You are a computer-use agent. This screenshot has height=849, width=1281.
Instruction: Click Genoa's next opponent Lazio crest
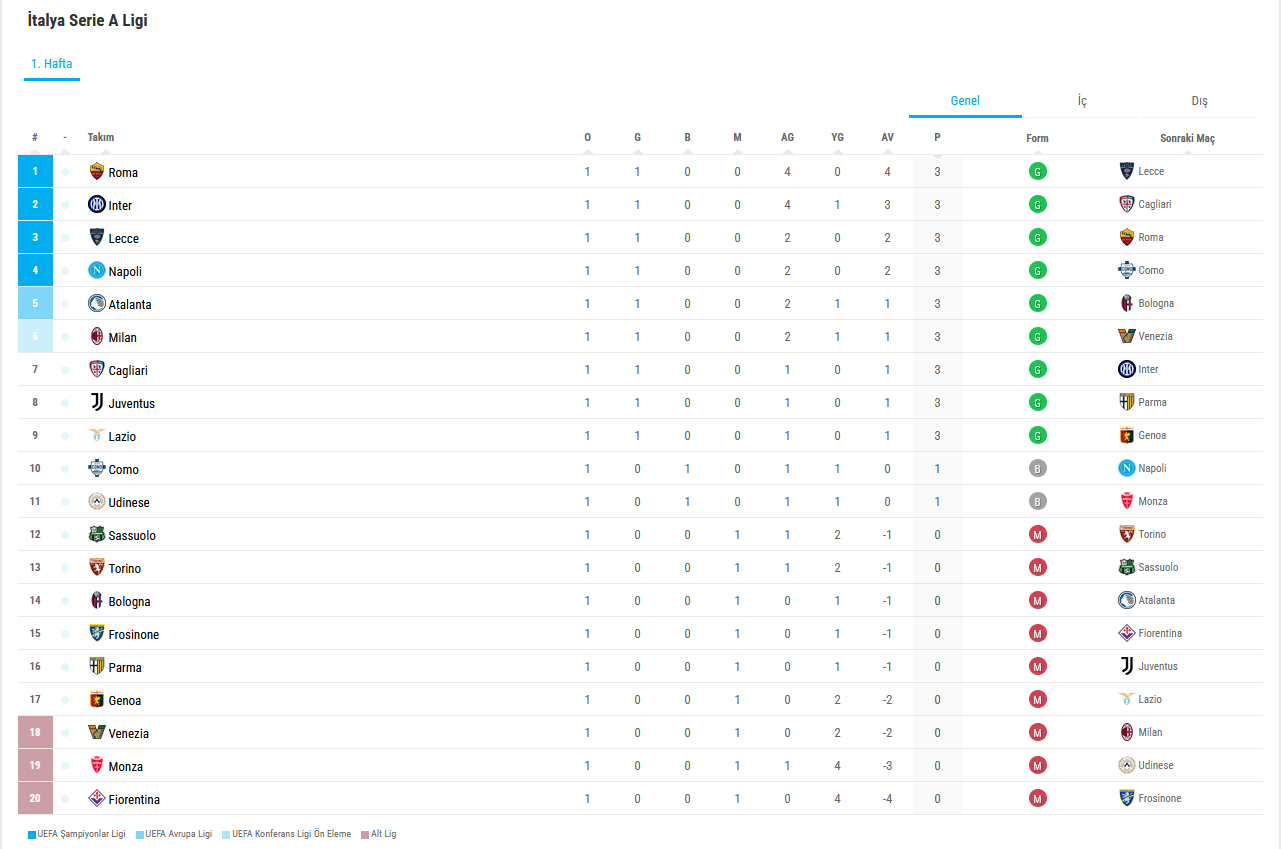pos(1127,699)
